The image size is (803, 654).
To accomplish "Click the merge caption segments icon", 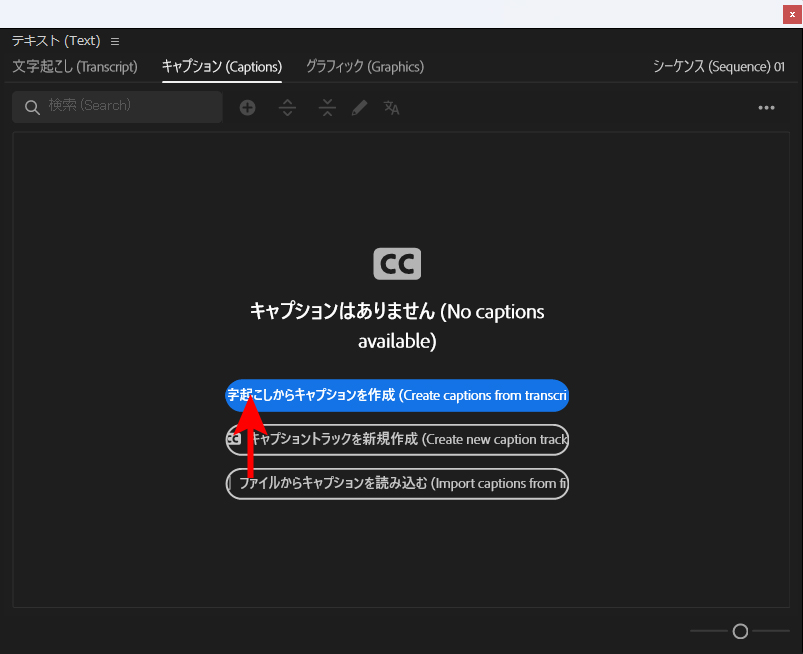I will pos(327,108).
